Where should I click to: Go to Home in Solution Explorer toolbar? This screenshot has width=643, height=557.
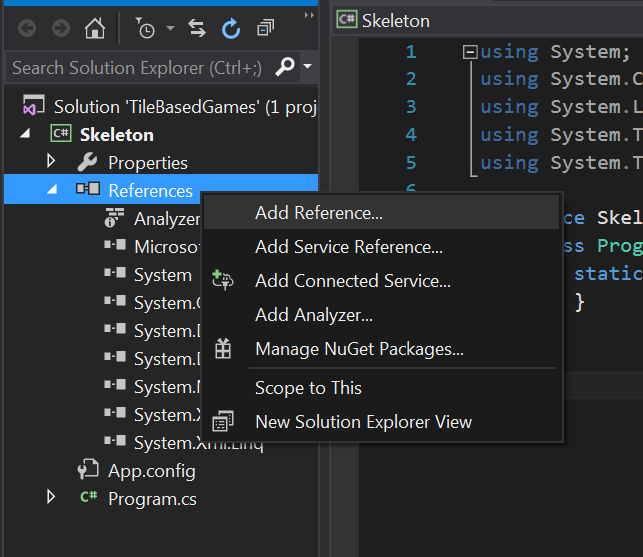pos(95,28)
